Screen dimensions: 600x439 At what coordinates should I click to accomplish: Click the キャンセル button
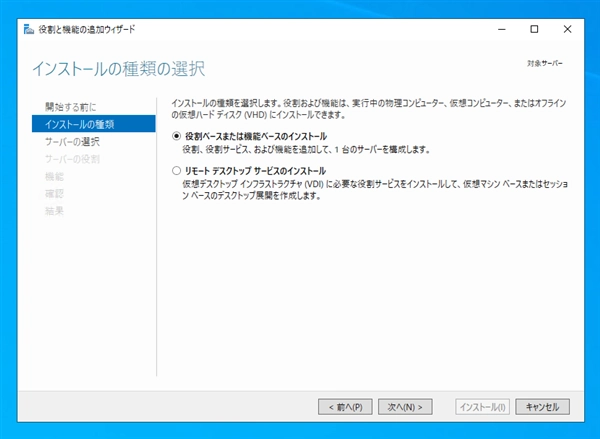point(543,407)
